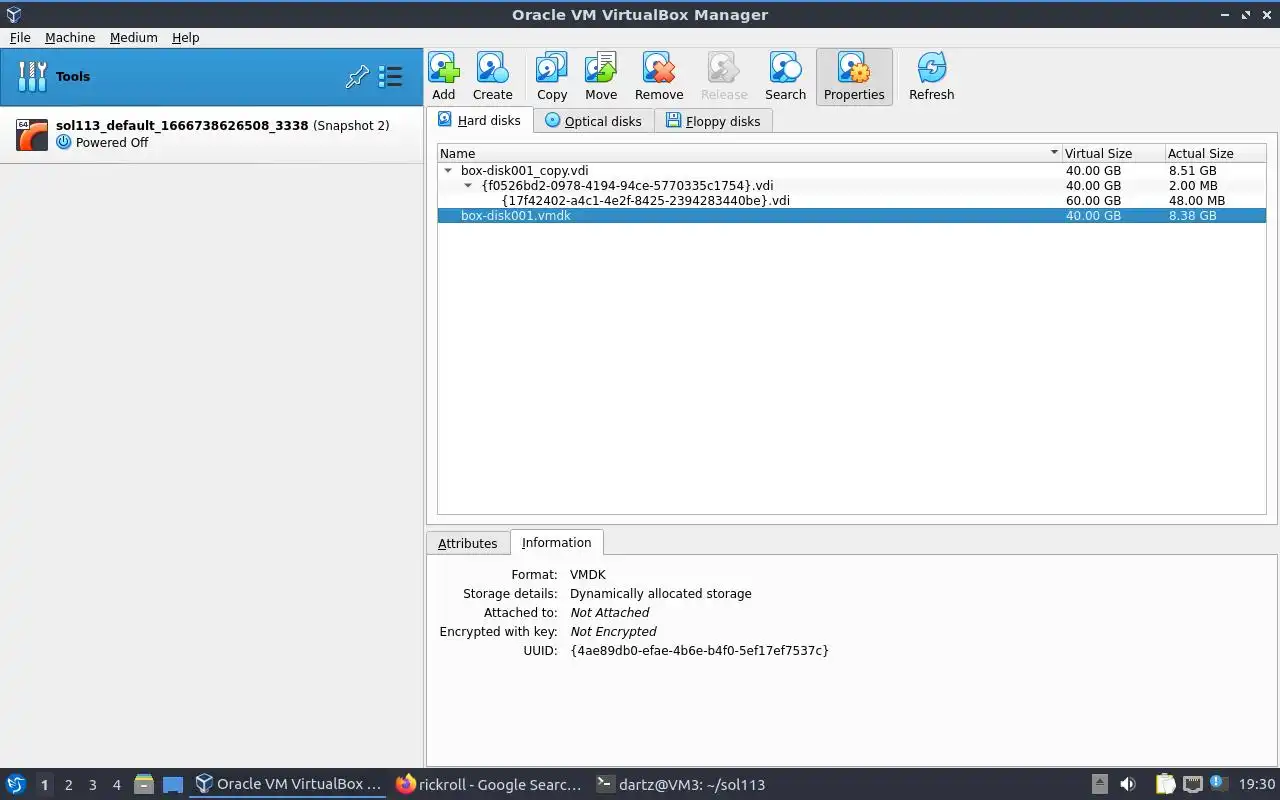
Task: Click the show desktop taskbar icon
Action: (173, 785)
